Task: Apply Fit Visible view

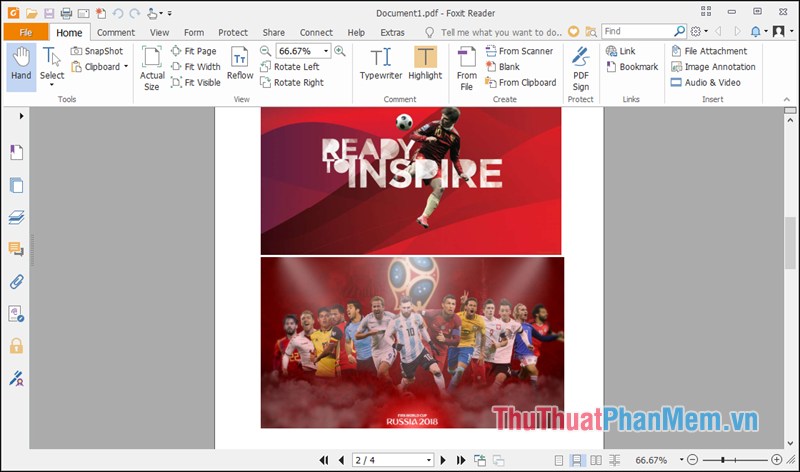Action: point(195,83)
